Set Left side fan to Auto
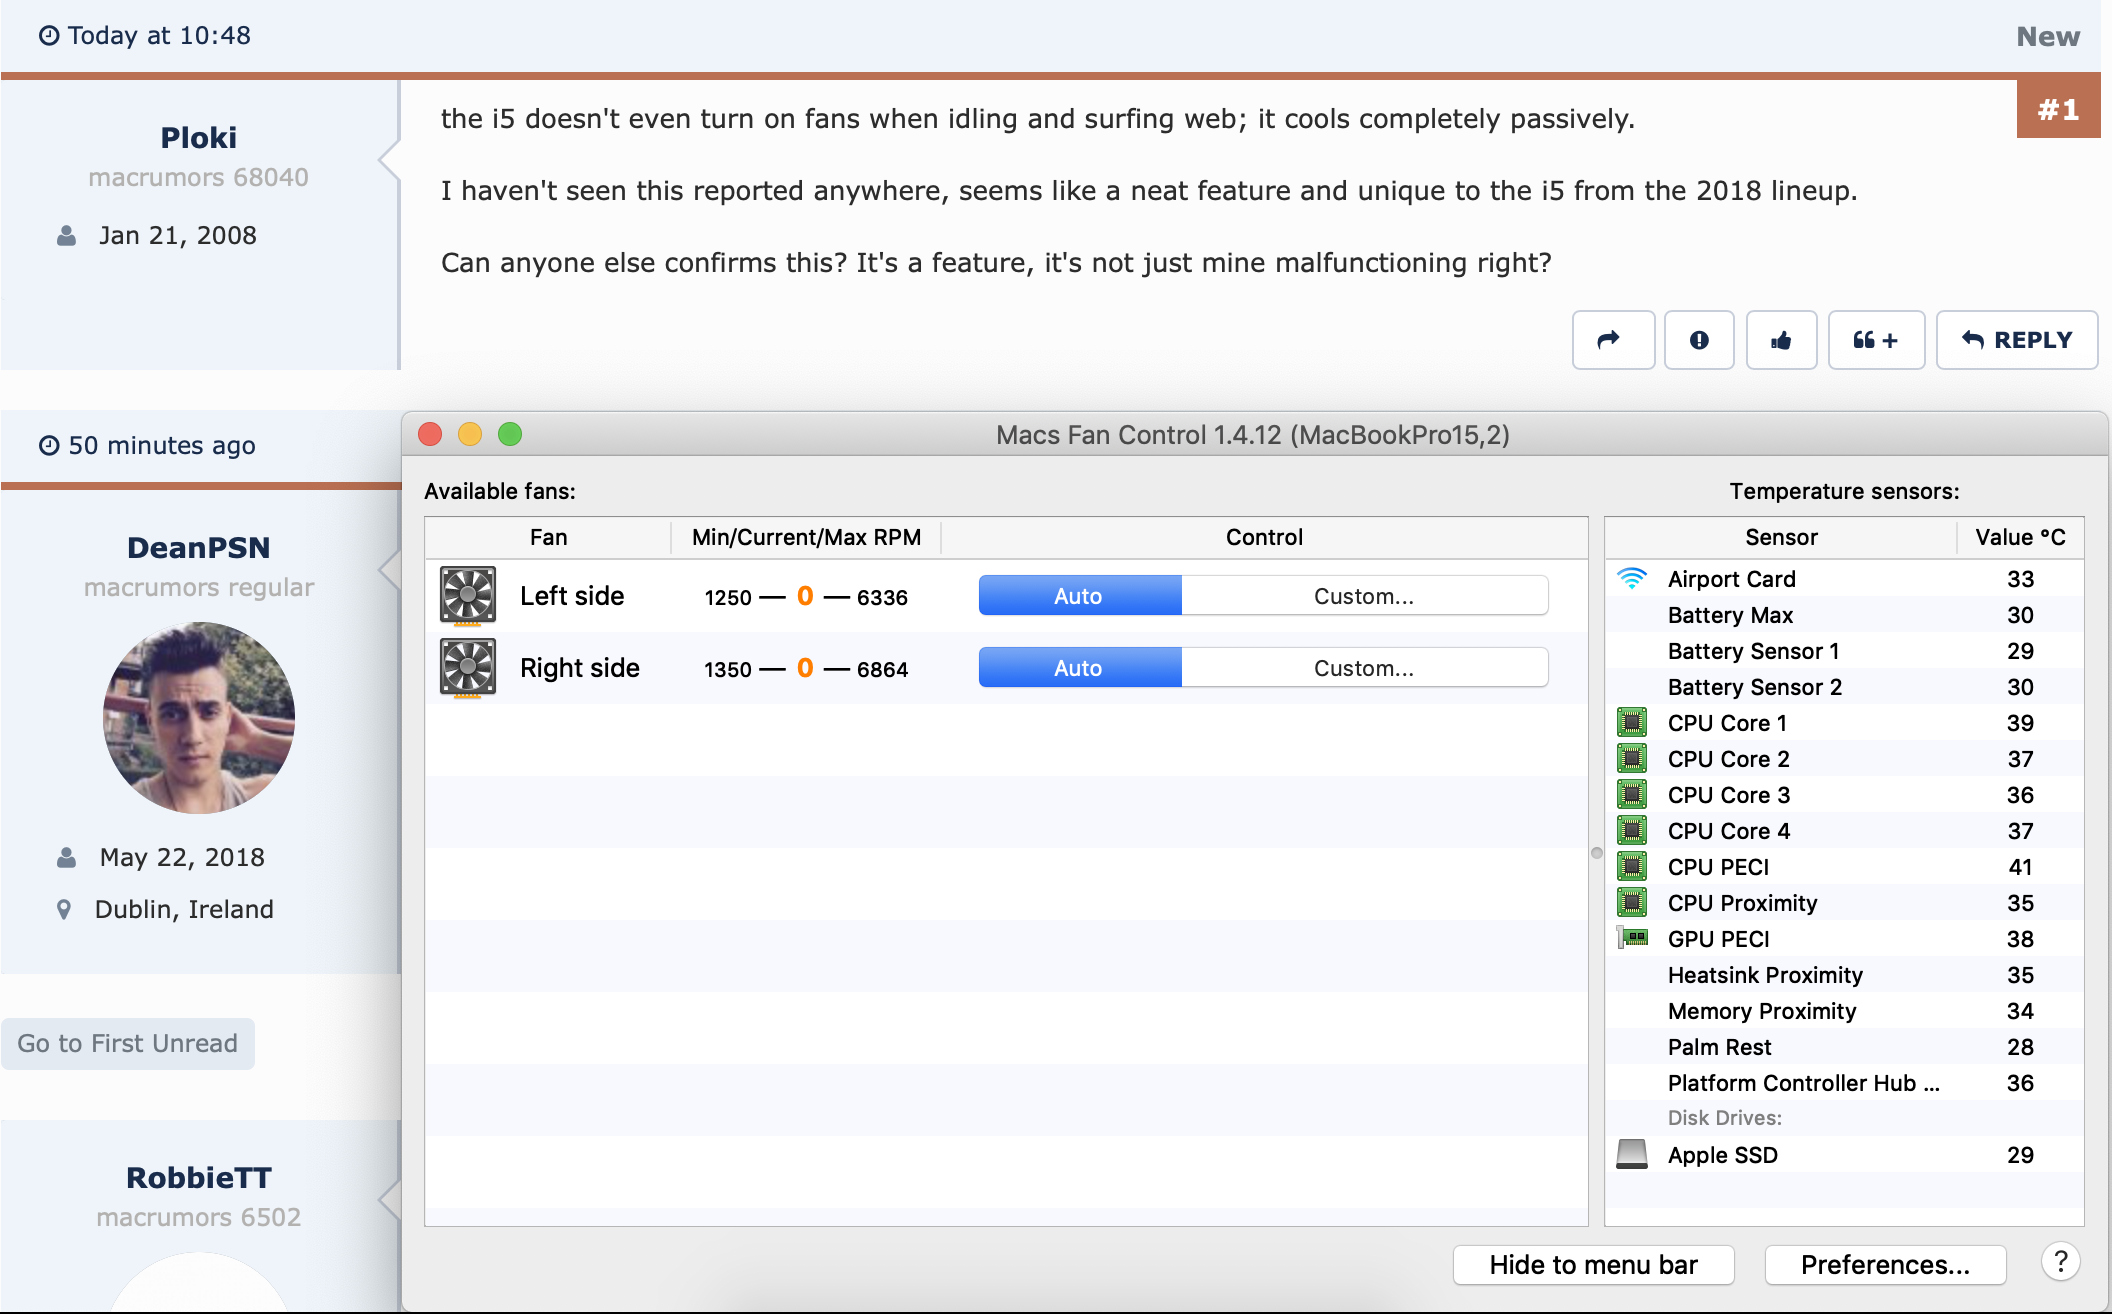The height and width of the screenshot is (1314, 2112). point(1079,596)
